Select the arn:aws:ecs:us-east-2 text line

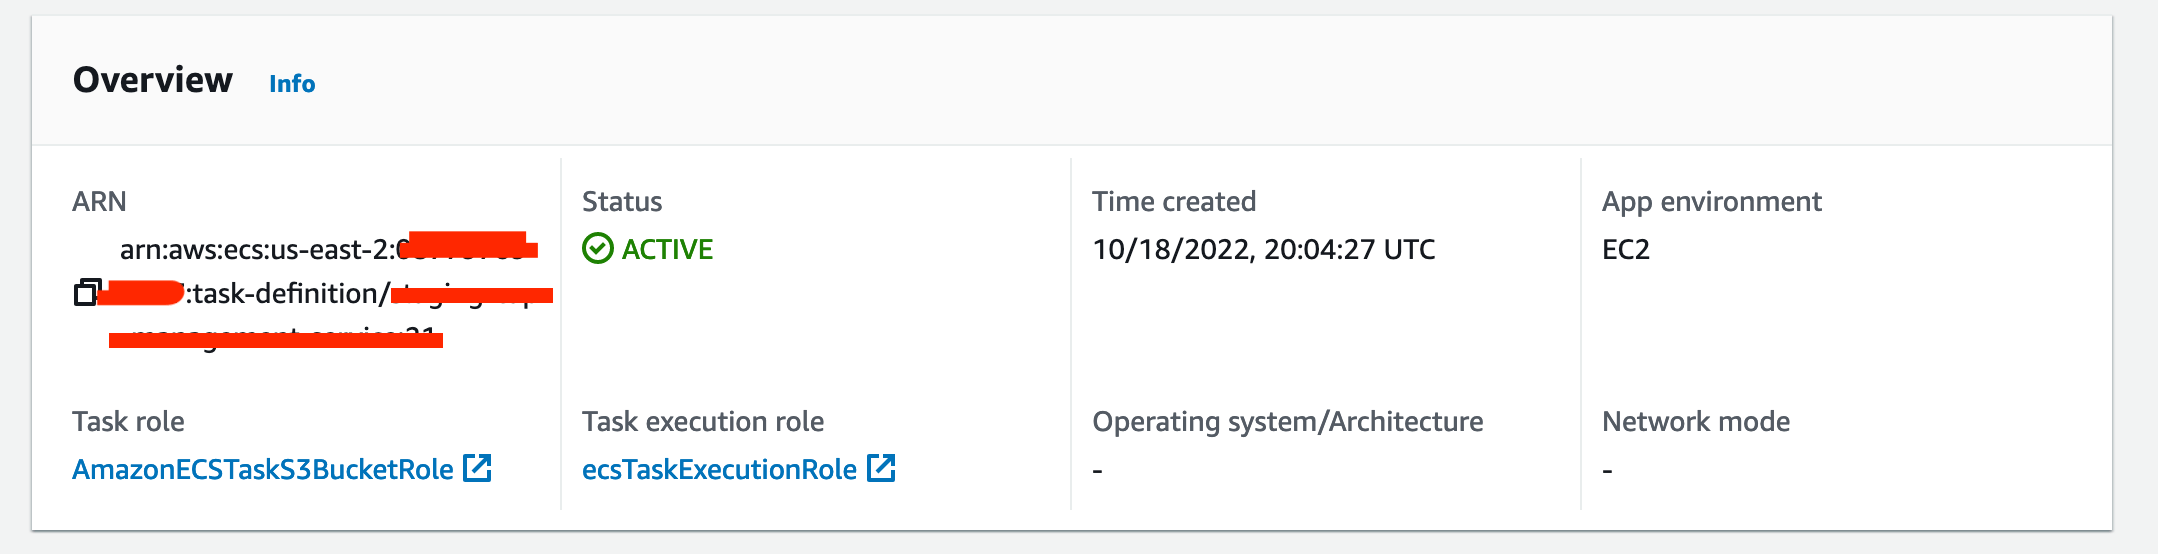click(x=258, y=250)
